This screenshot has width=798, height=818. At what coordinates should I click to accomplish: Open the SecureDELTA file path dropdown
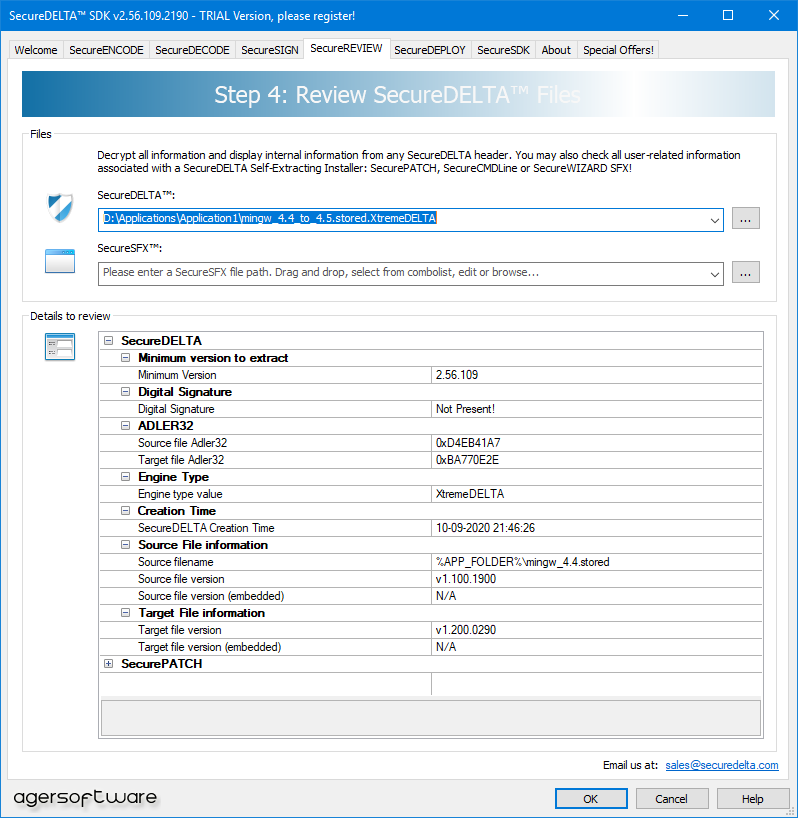(x=715, y=220)
